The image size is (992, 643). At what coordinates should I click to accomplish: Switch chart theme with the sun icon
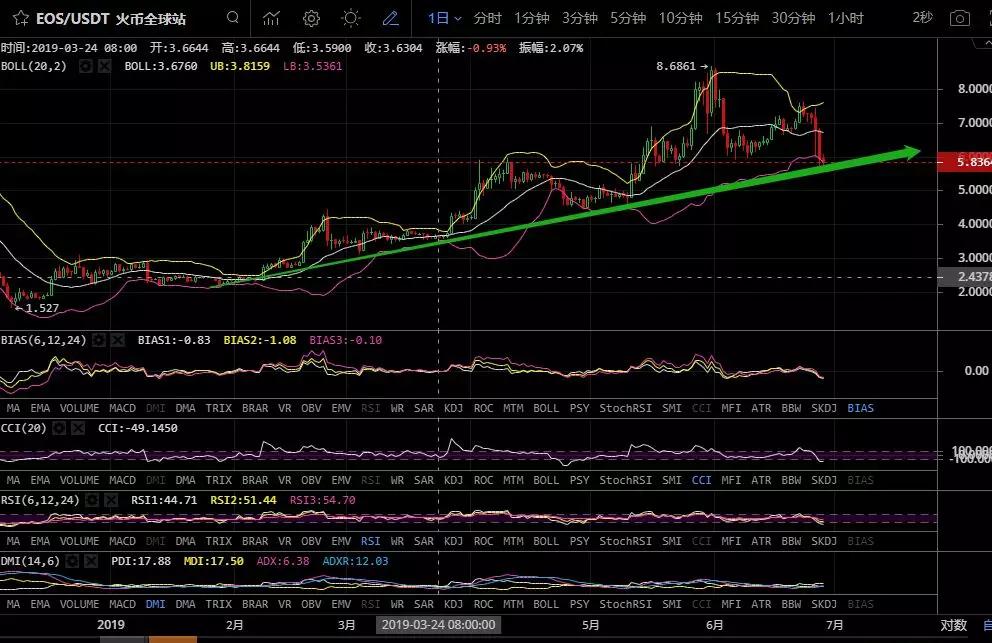pyautogui.click(x=351, y=18)
